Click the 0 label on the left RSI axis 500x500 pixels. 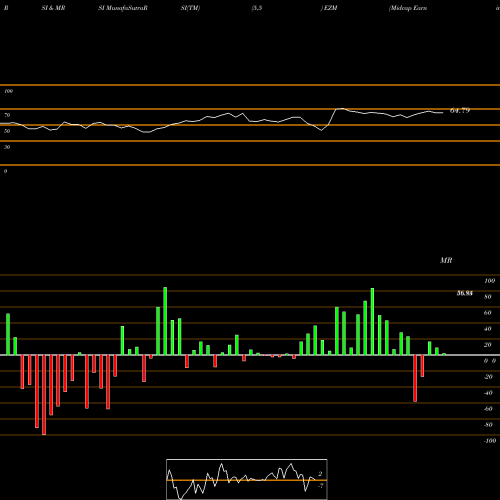[5, 171]
